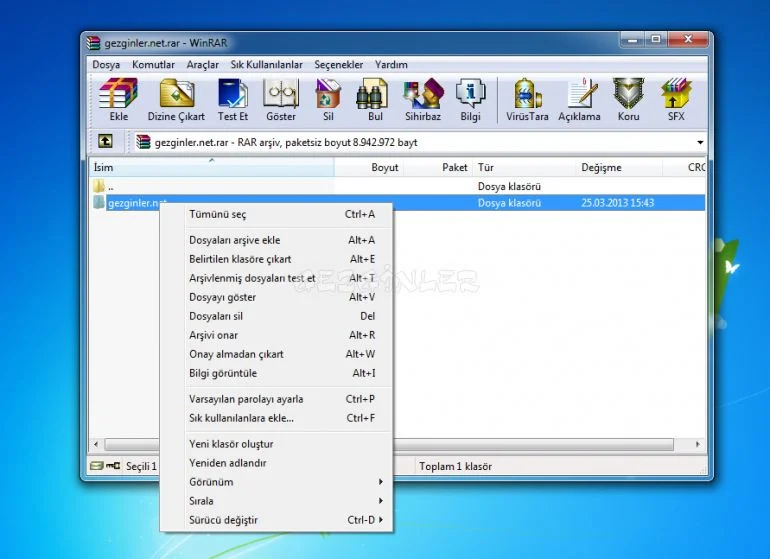Sort by the Boyut column header
770x559 pixels.
pyautogui.click(x=385, y=168)
